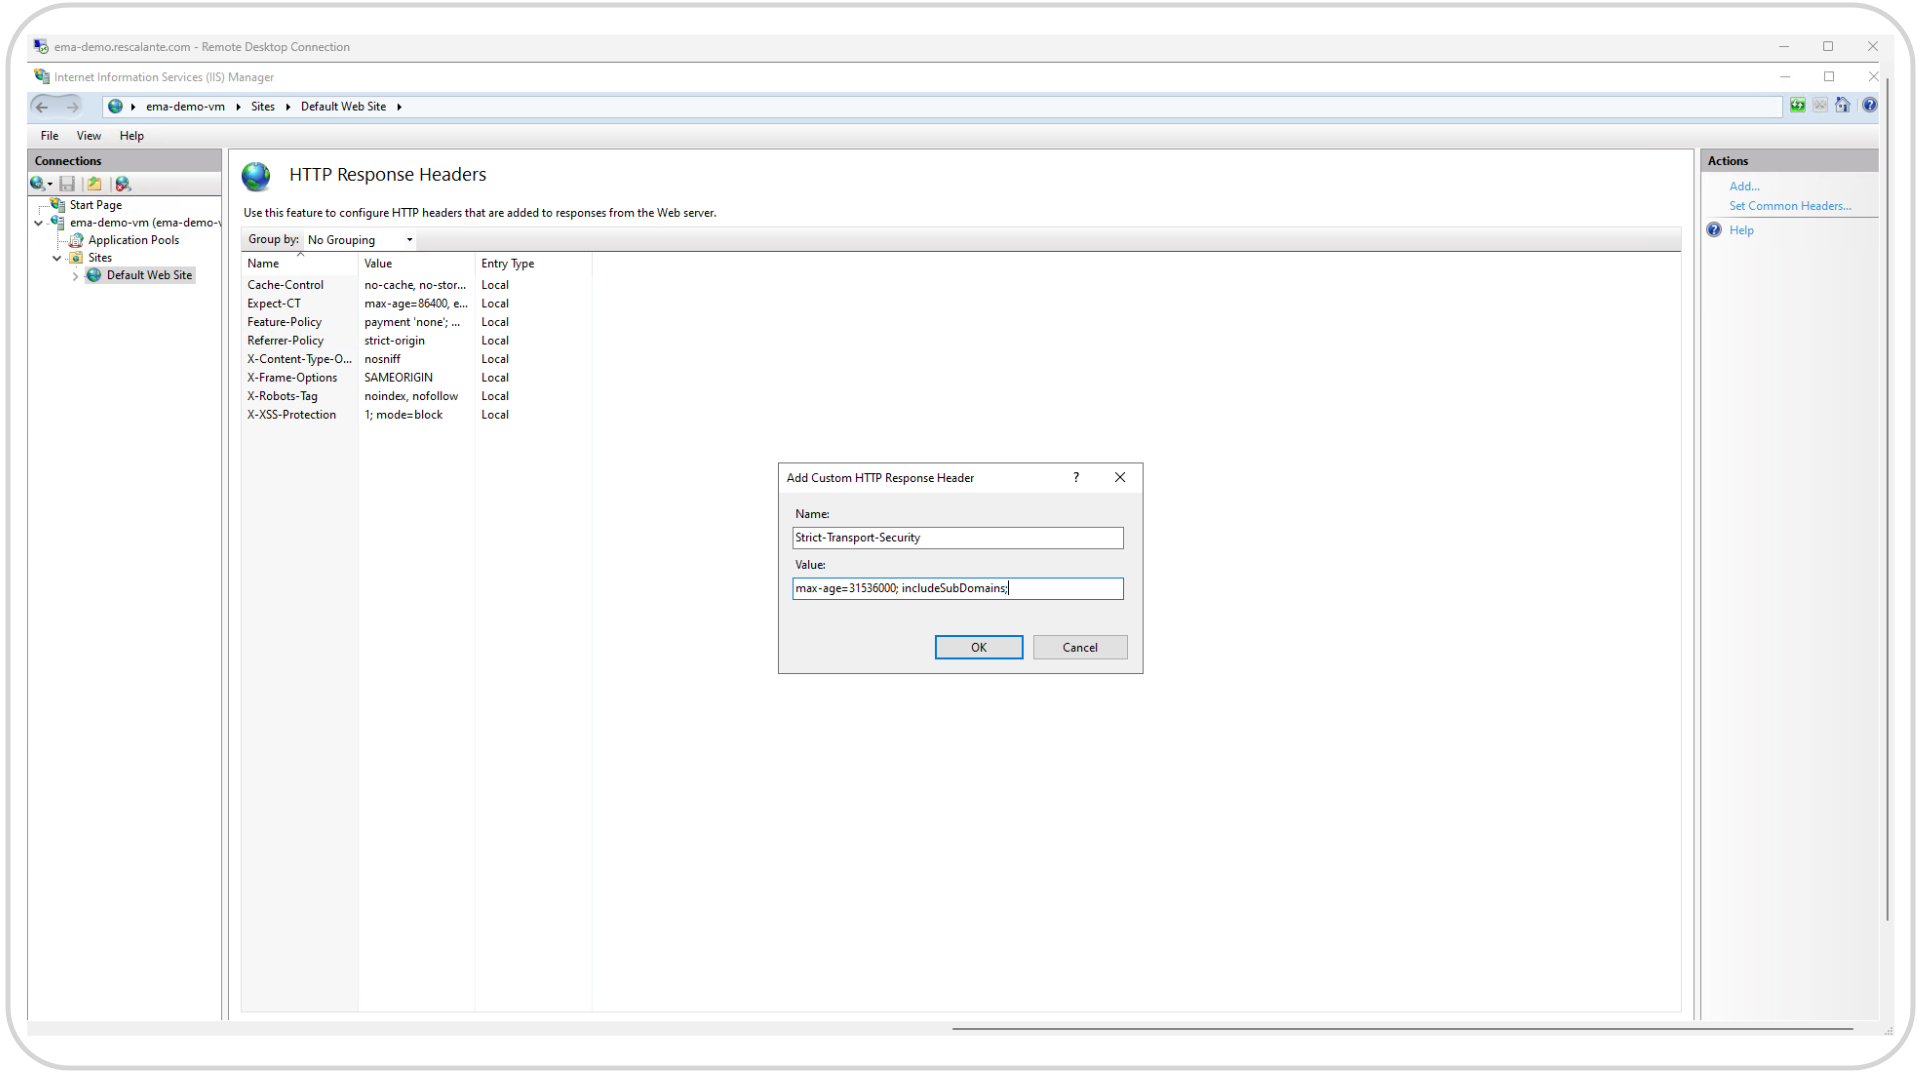The height and width of the screenshot is (1080, 1920).
Task: Go forward using the navigation forward arrow
Action: [x=72, y=106]
